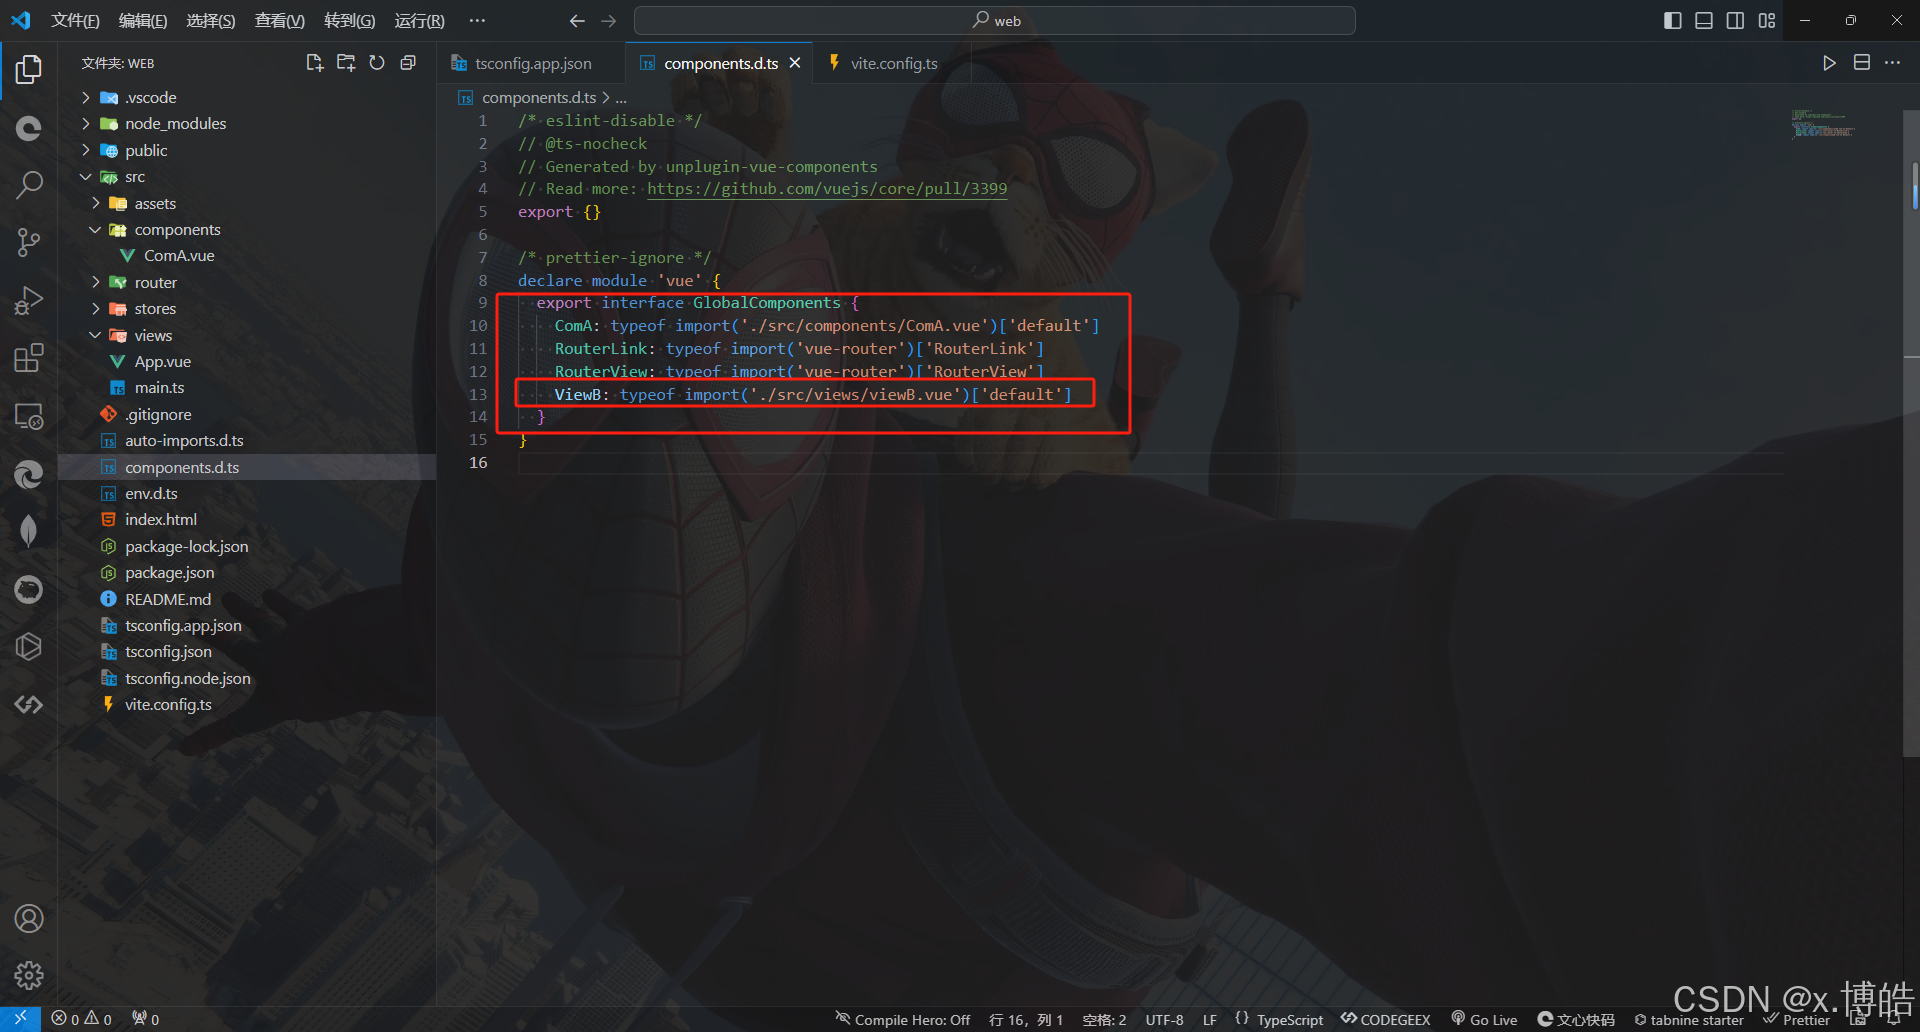Screen dimensions: 1920x1032
Task: Navigate forward with the arrow
Action: point(609,21)
